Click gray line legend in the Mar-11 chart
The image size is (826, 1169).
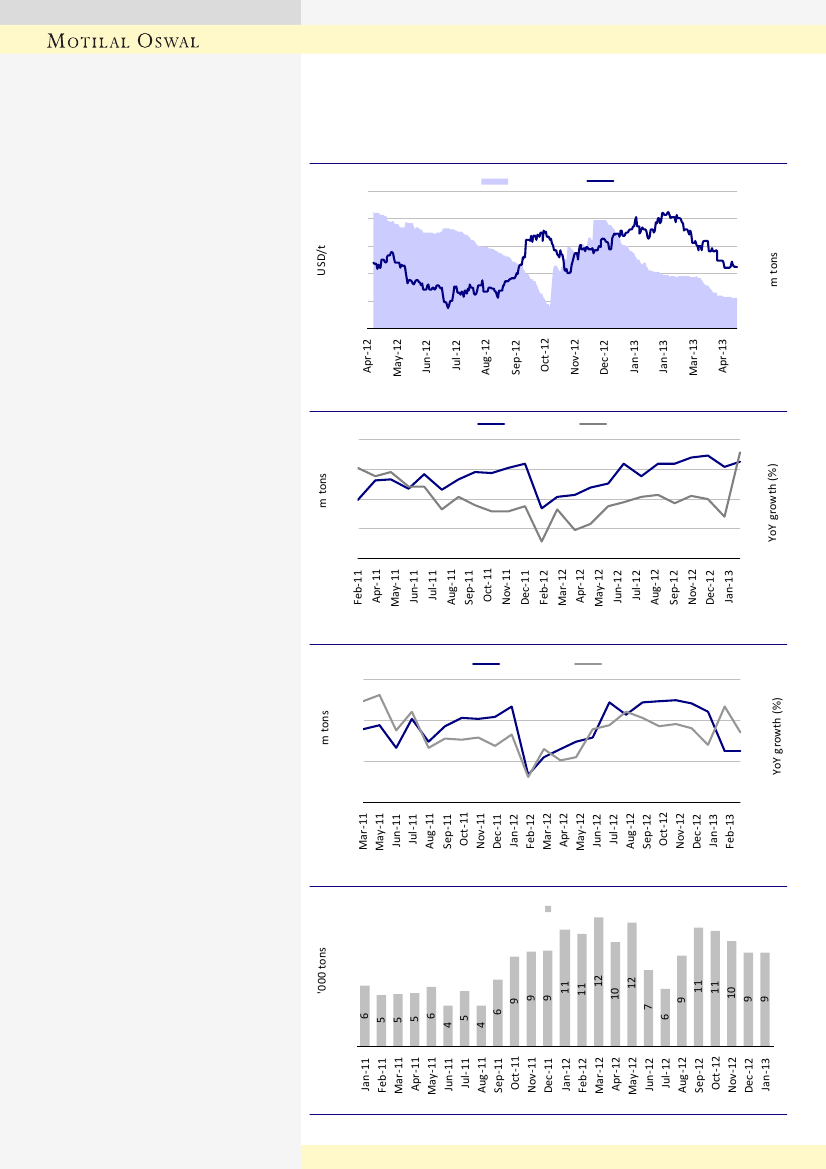point(588,664)
